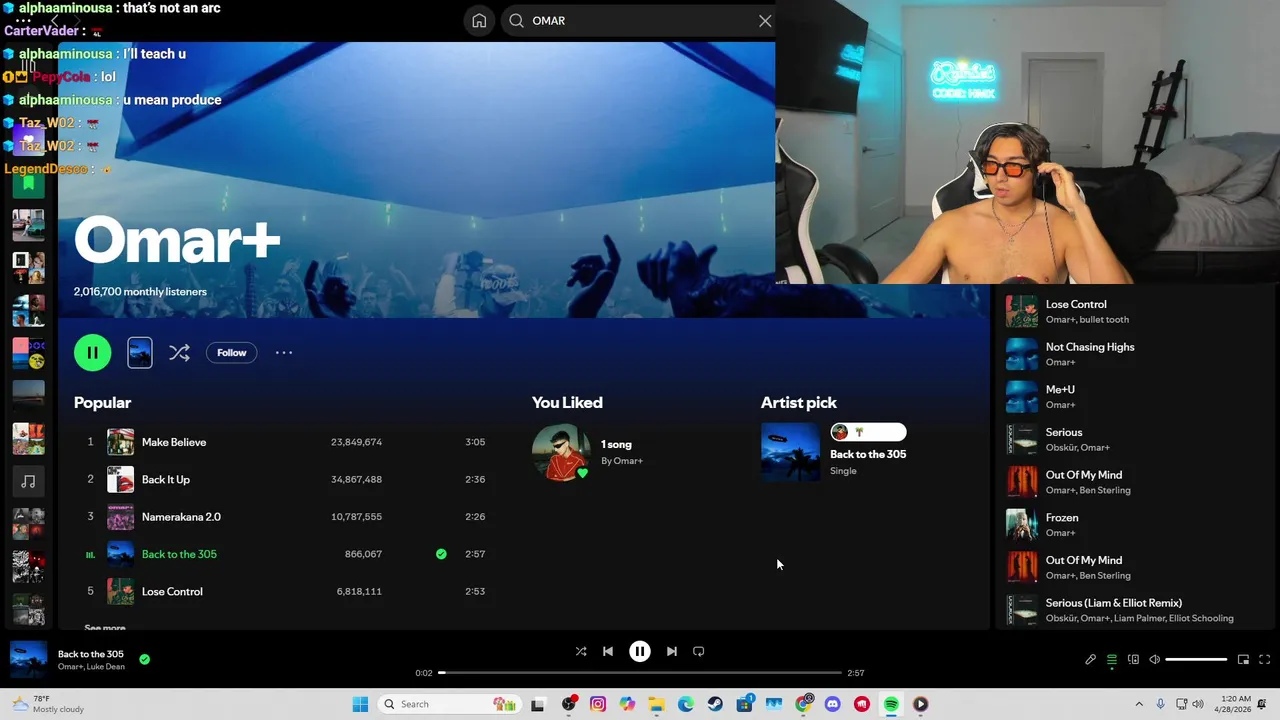Toggle the liked check next to now playing title
The image size is (1280, 720).
tap(145, 659)
